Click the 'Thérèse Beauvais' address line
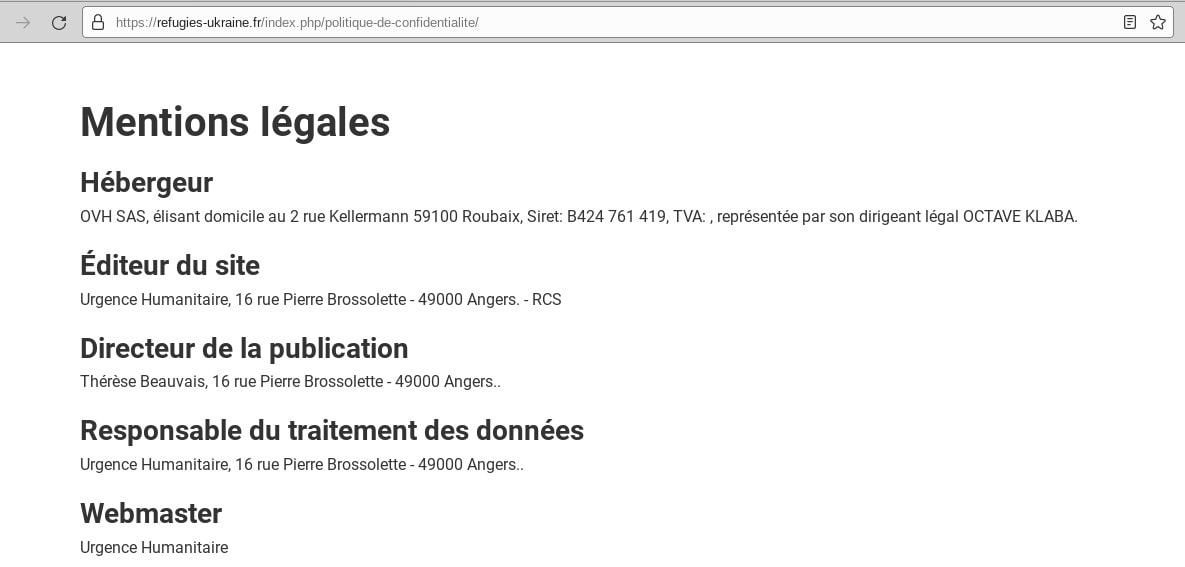 (290, 382)
